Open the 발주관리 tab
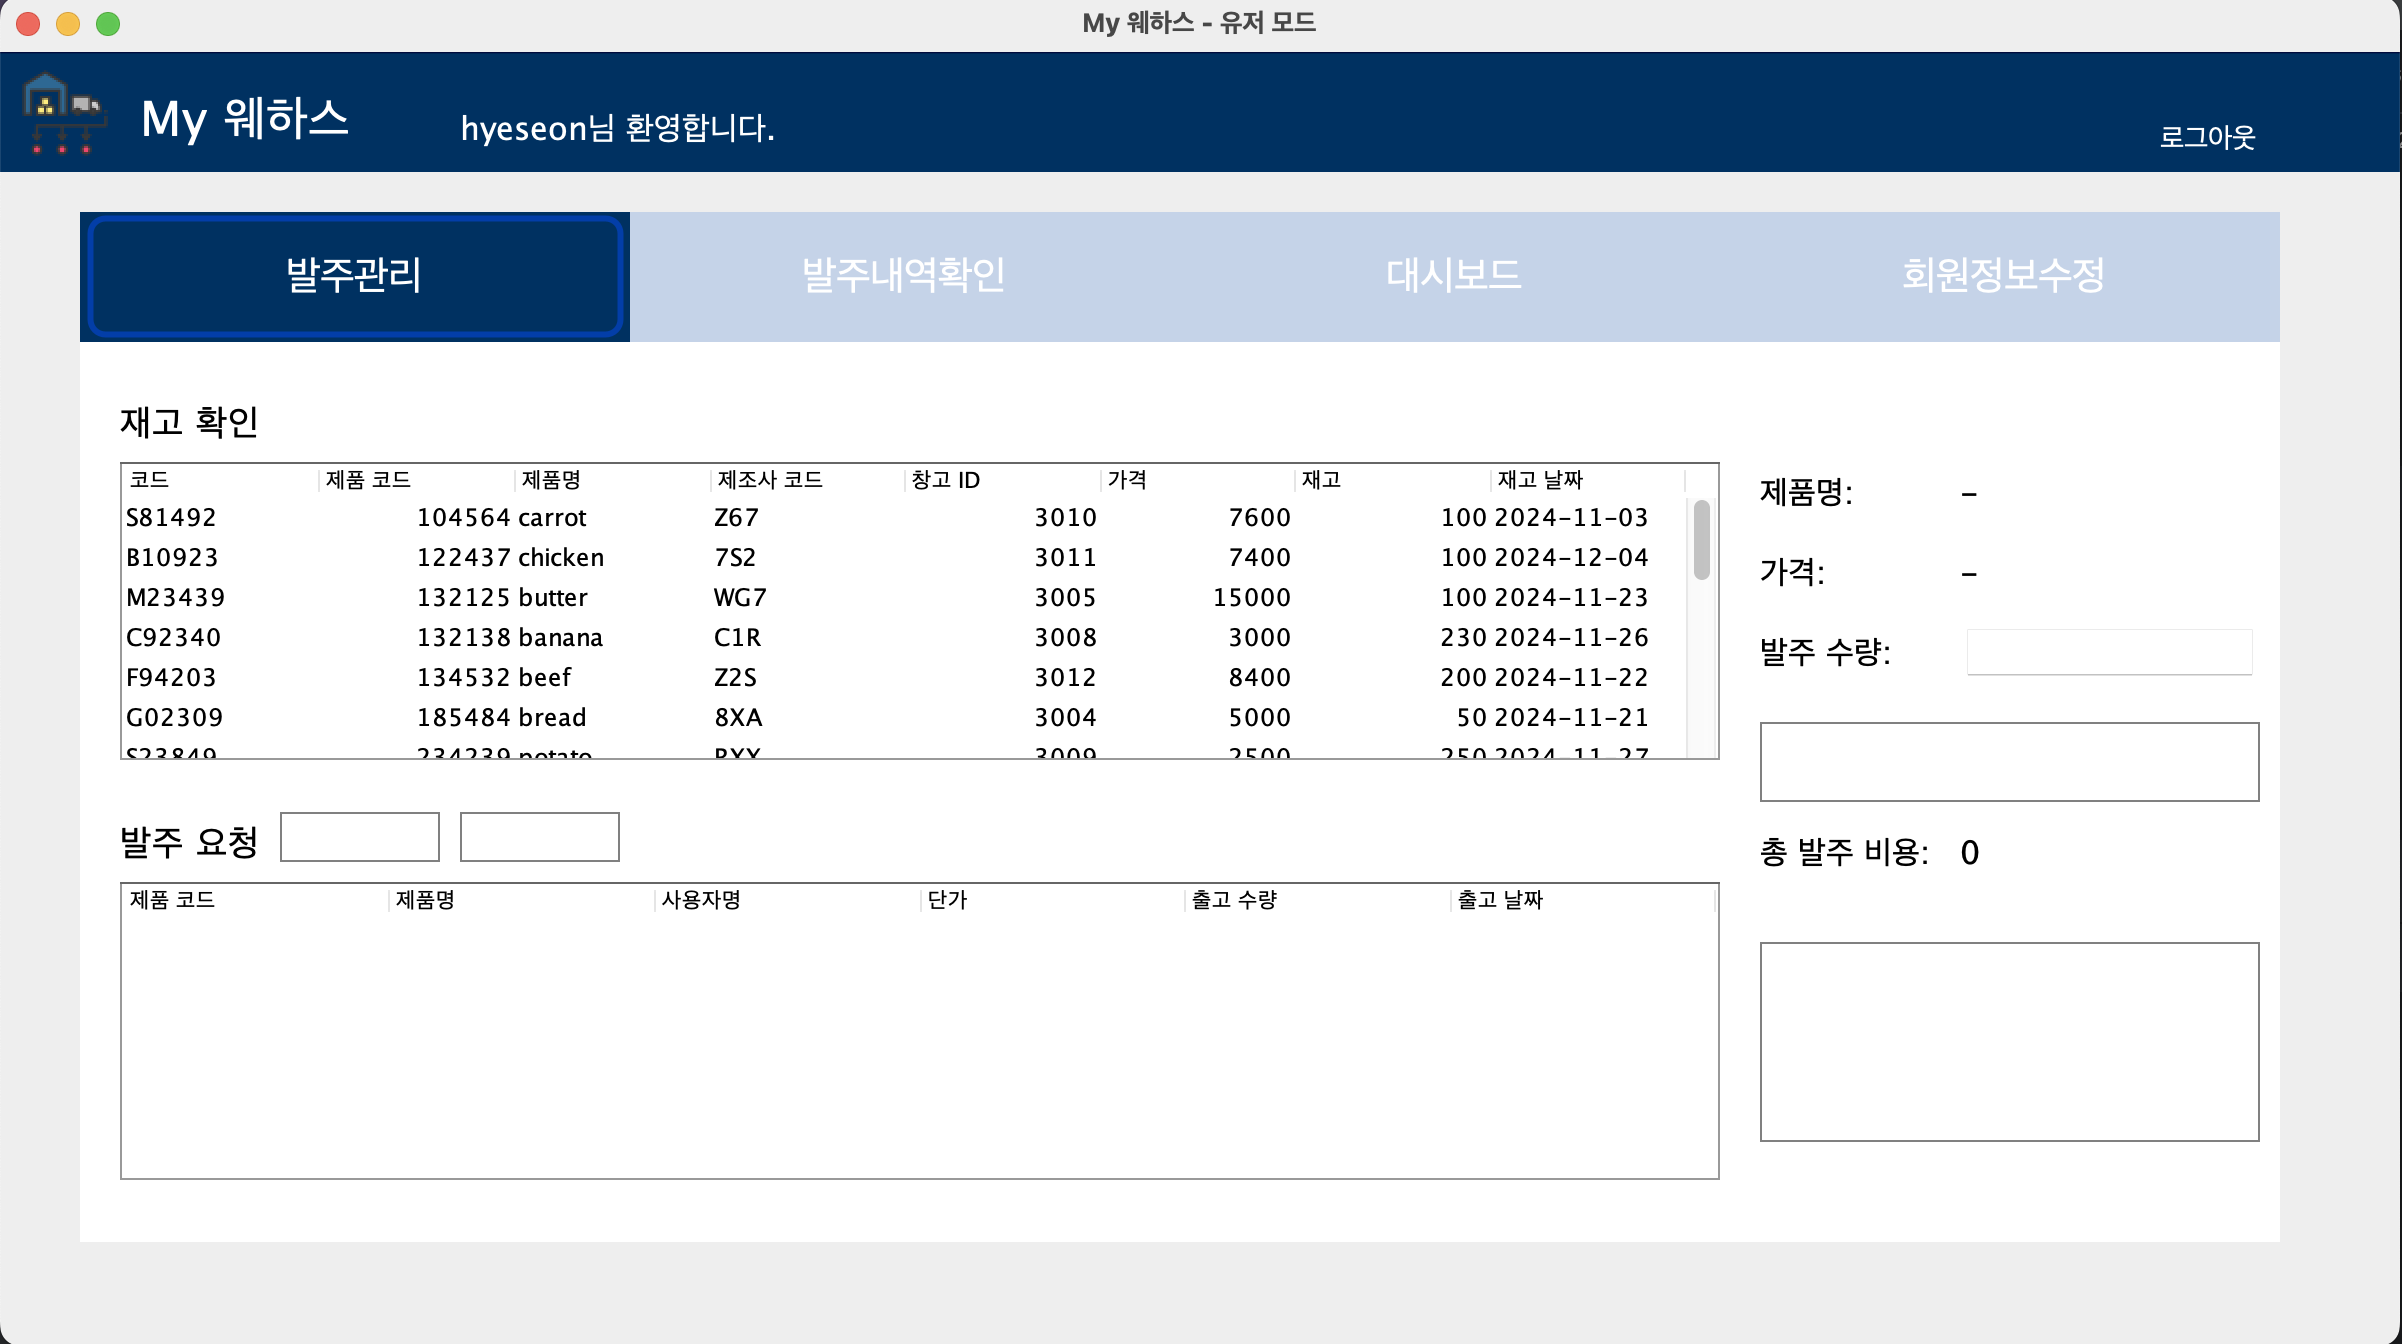The width and height of the screenshot is (2402, 1344). [x=355, y=277]
